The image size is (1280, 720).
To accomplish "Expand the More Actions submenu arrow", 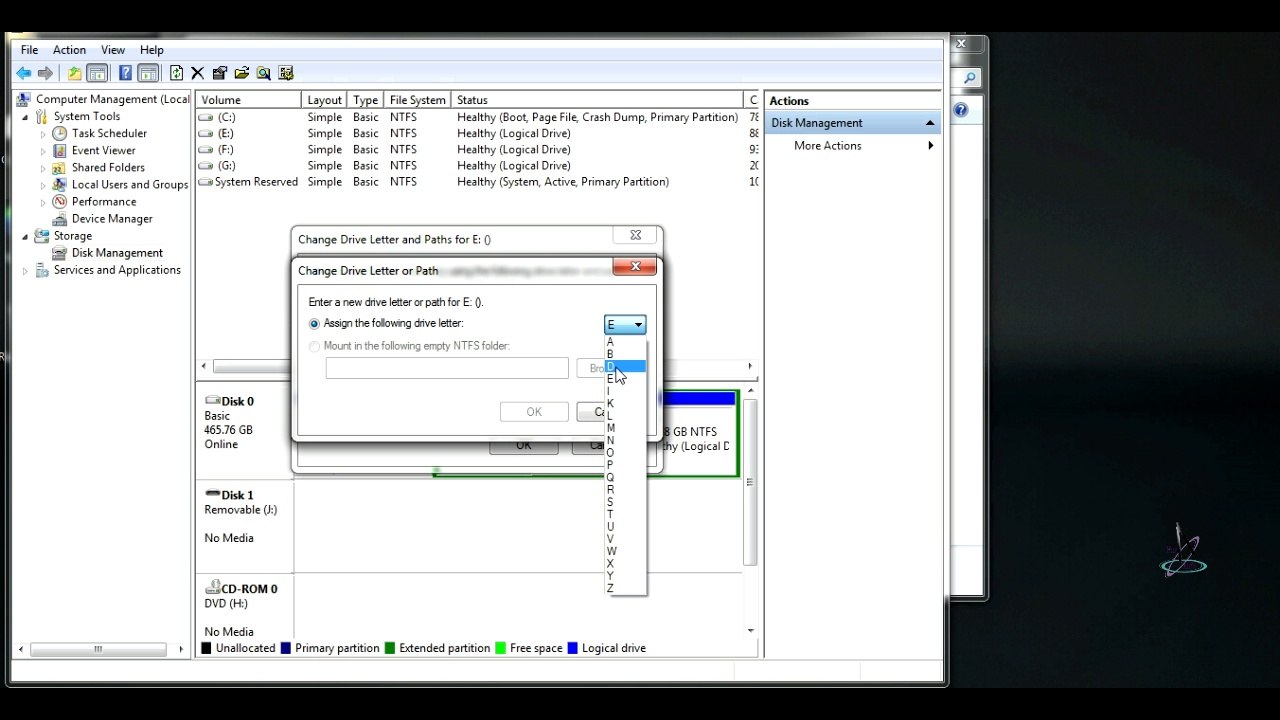I will [930, 146].
